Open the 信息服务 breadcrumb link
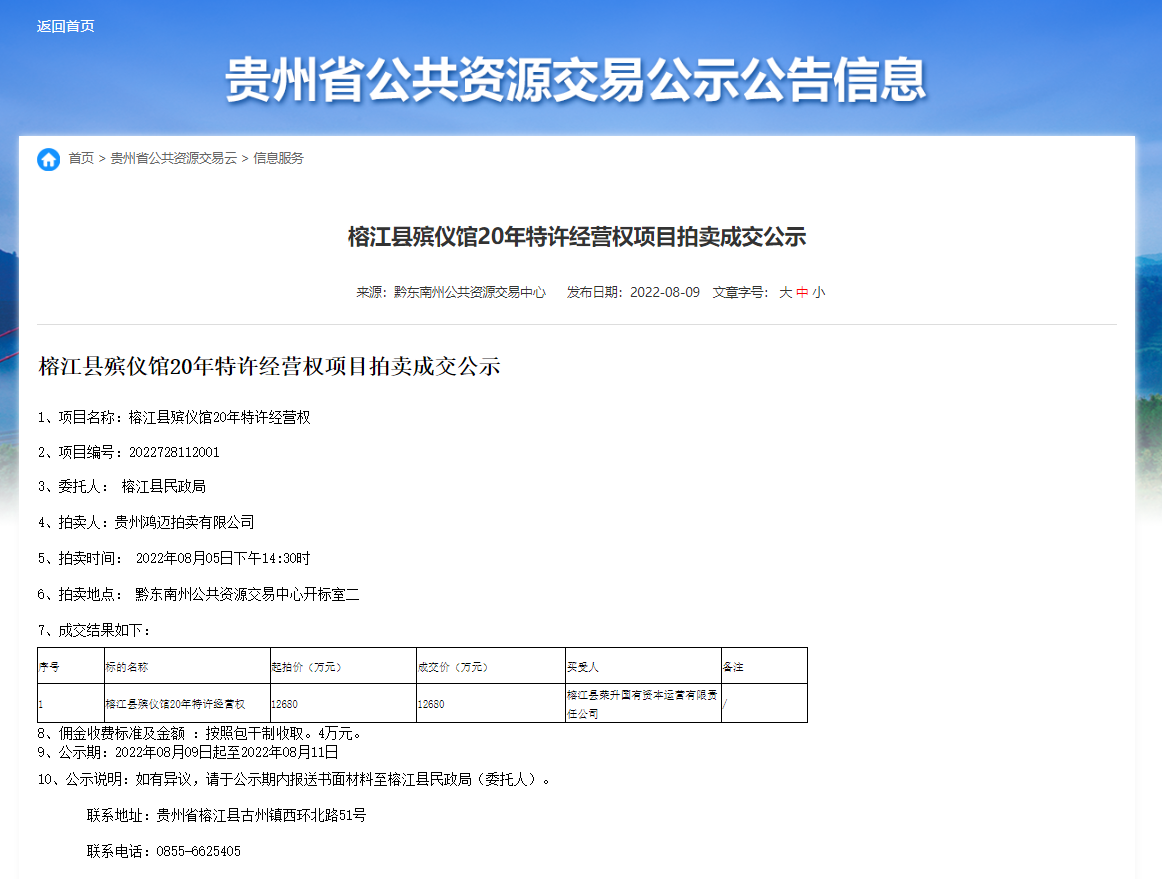This screenshot has width=1162, height=879. [277, 158]
